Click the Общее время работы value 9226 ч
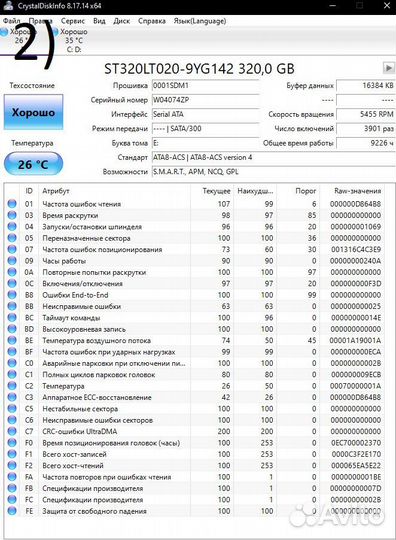This screenshot has height=540, width=396. [366, 143]
